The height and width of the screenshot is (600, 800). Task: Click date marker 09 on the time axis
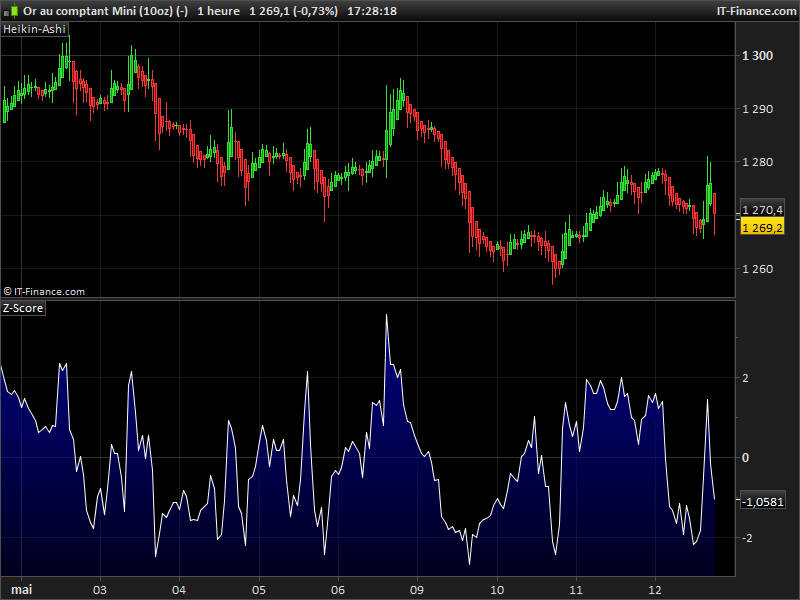417,588
